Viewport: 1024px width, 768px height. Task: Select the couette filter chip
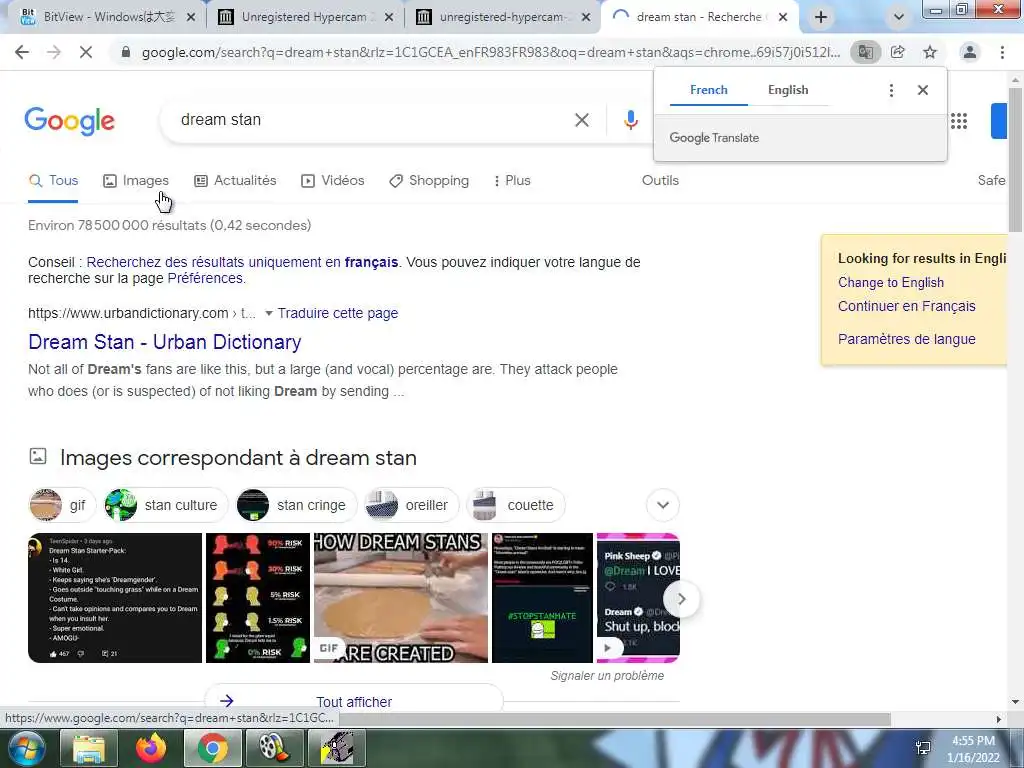[515, 505]
